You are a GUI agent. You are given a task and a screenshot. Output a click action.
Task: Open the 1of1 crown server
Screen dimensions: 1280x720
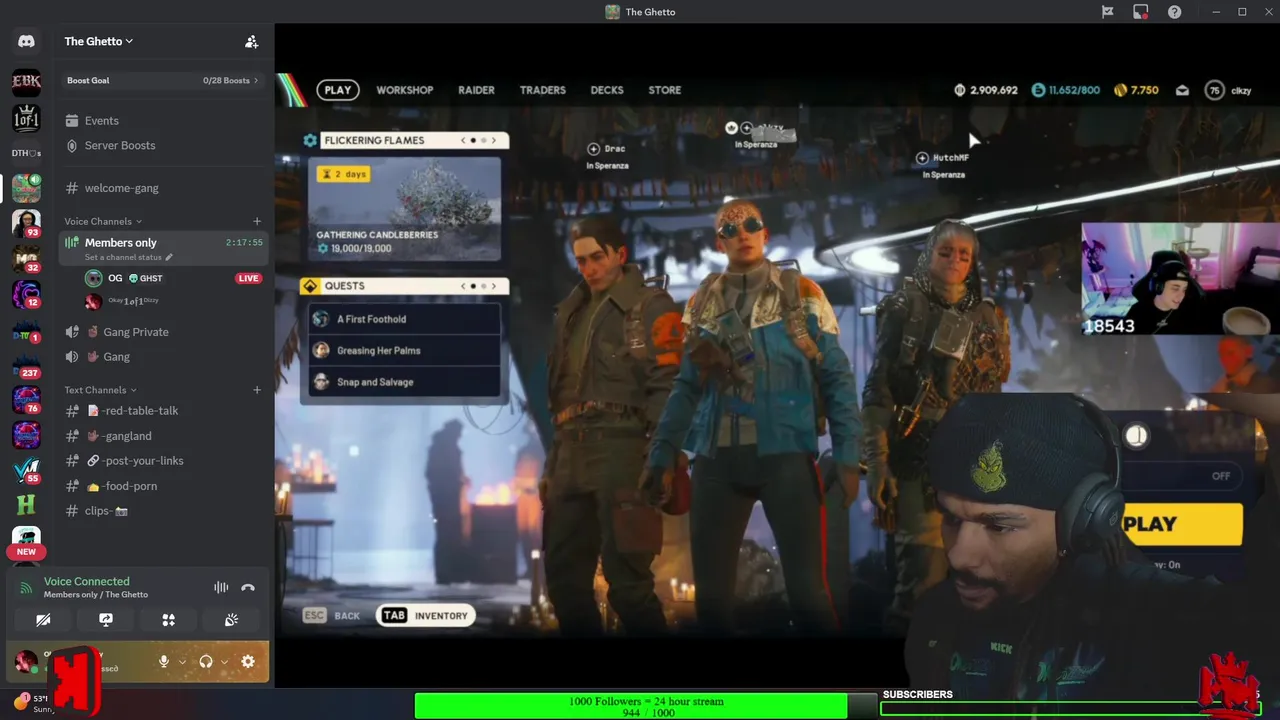pos(26,118)
